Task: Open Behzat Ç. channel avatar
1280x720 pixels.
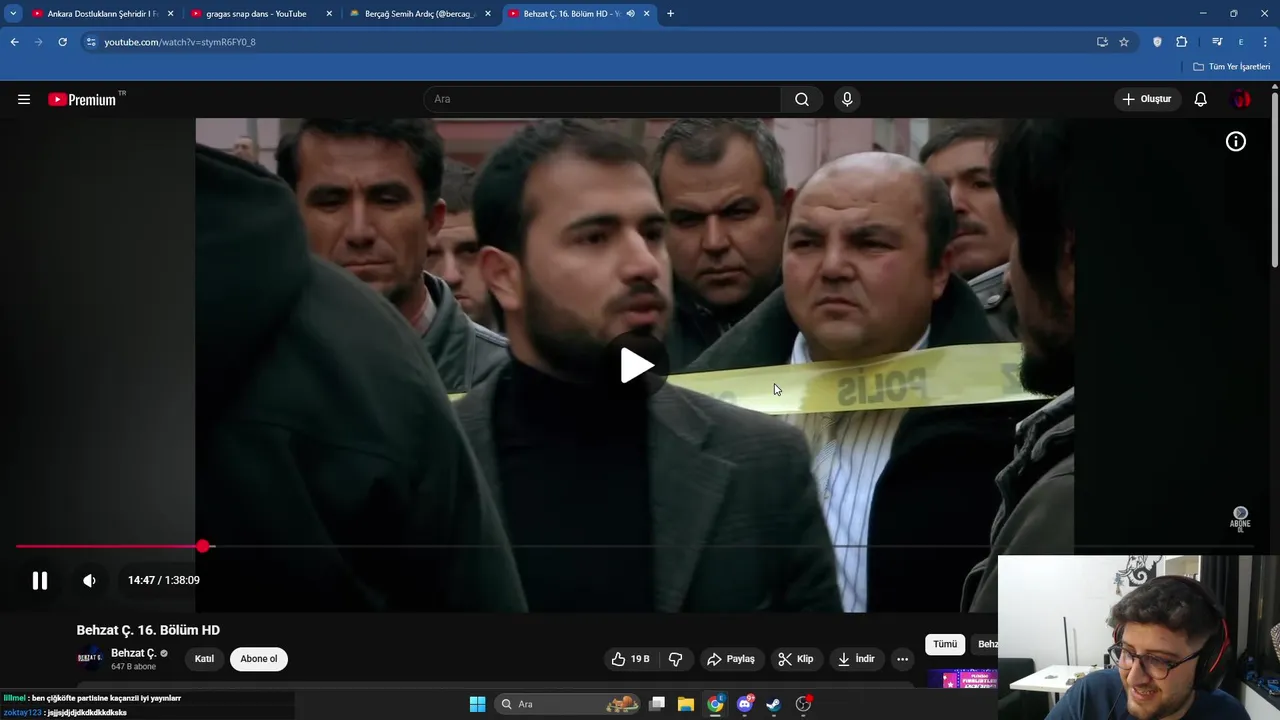Action: 90,658
